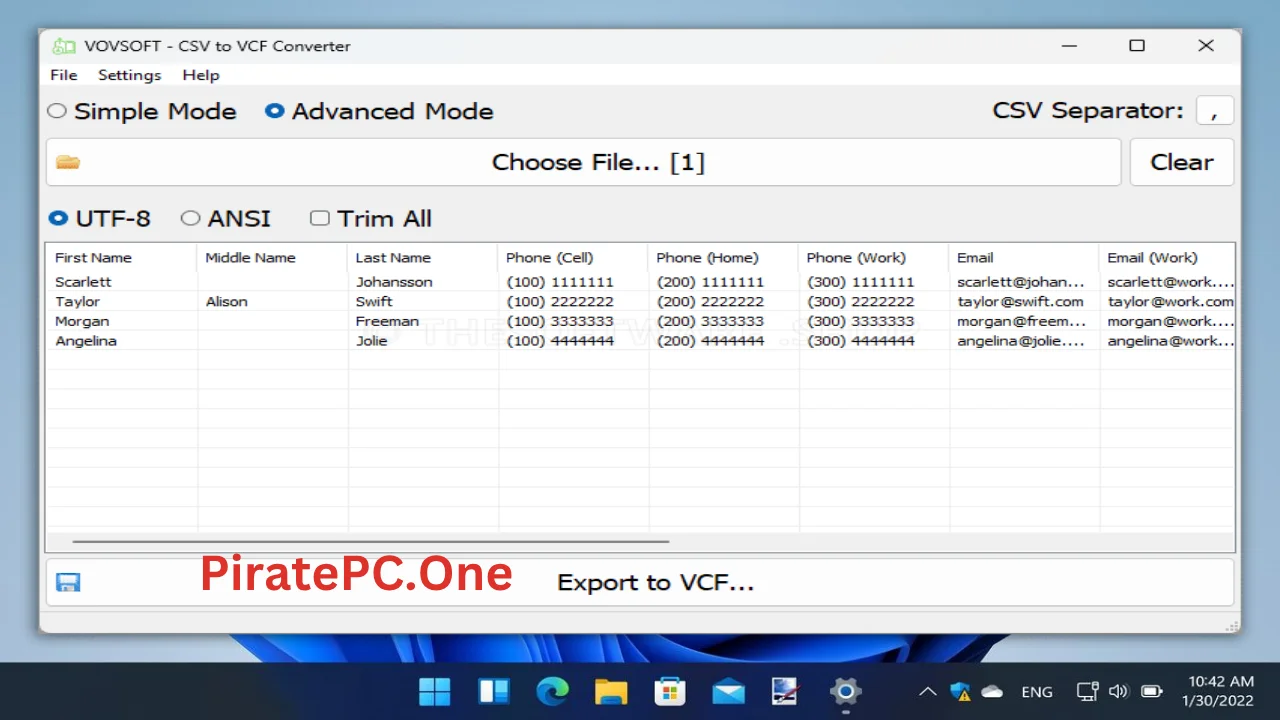Select the Scarlett row first name cell
This screenshot has height=720, width=1280.
coord(83,282)
